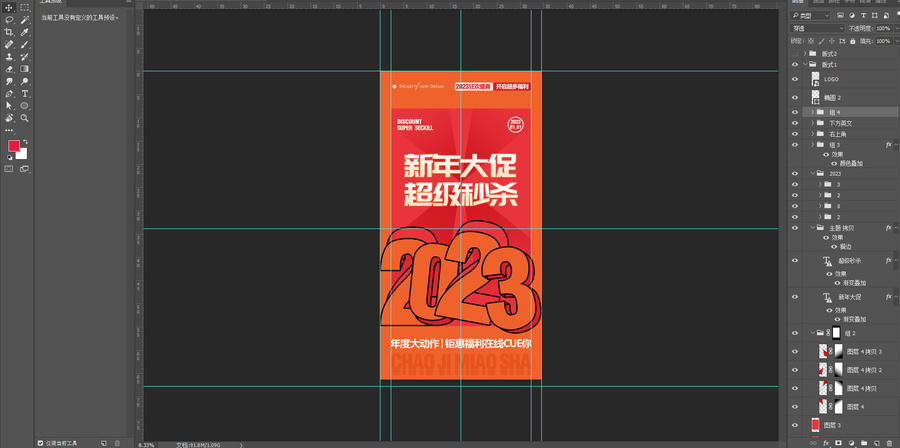This screenshot has width=900, height=448.
Task: Hide the LOGO layer
Action: pos(795,80)
